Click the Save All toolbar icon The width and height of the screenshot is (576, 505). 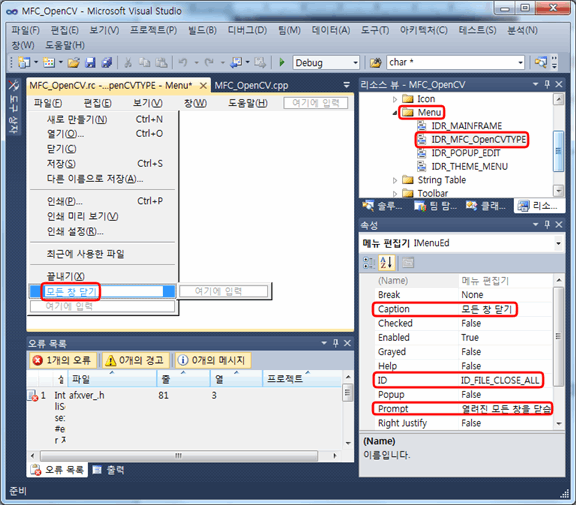point(107,63)
